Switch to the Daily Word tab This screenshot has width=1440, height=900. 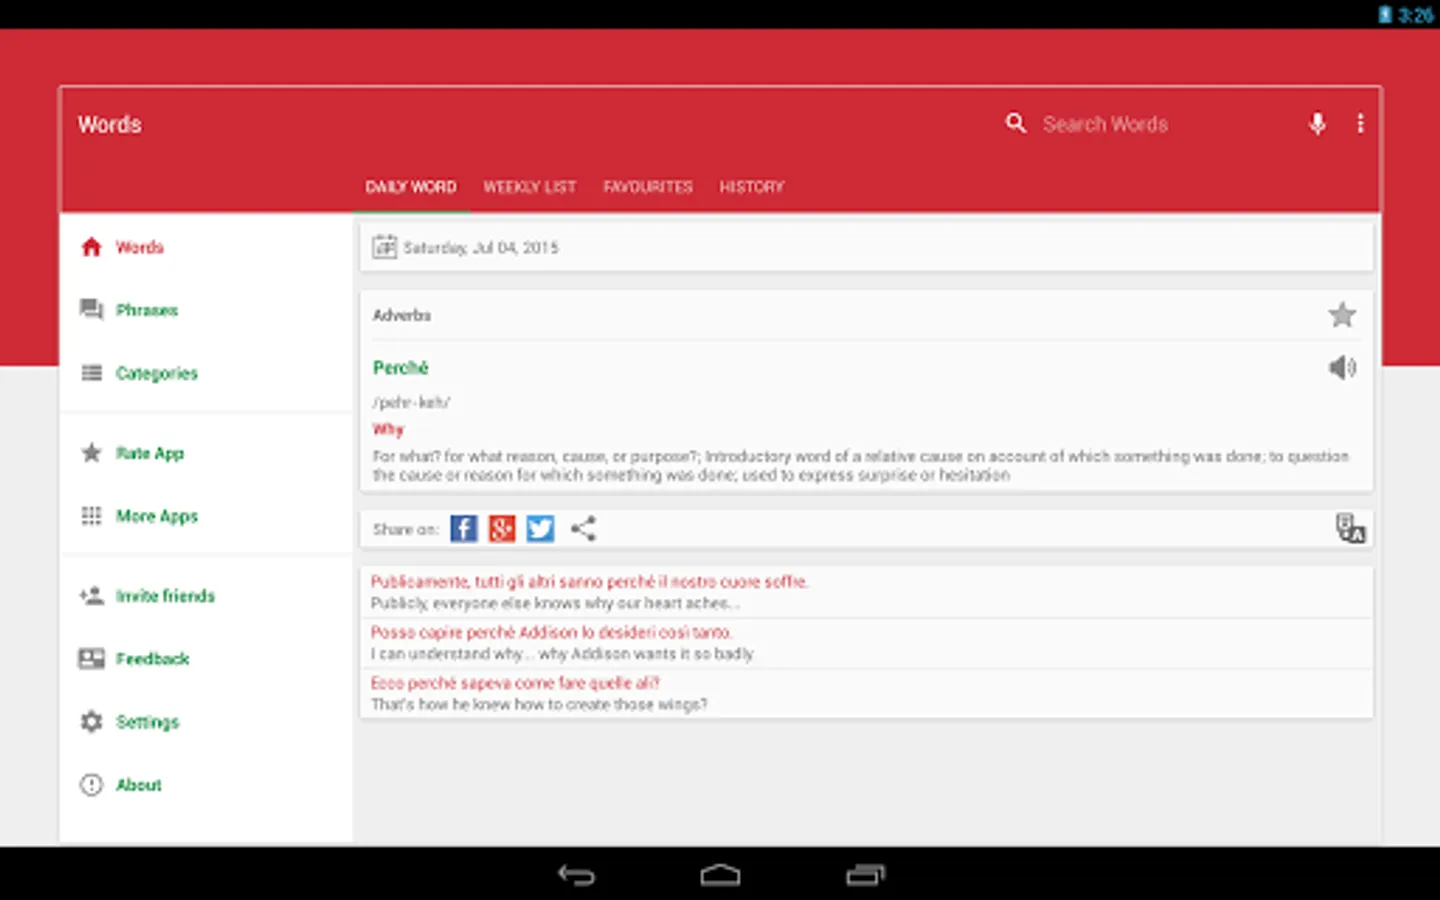pyautogui.click(x=411, y=187)
